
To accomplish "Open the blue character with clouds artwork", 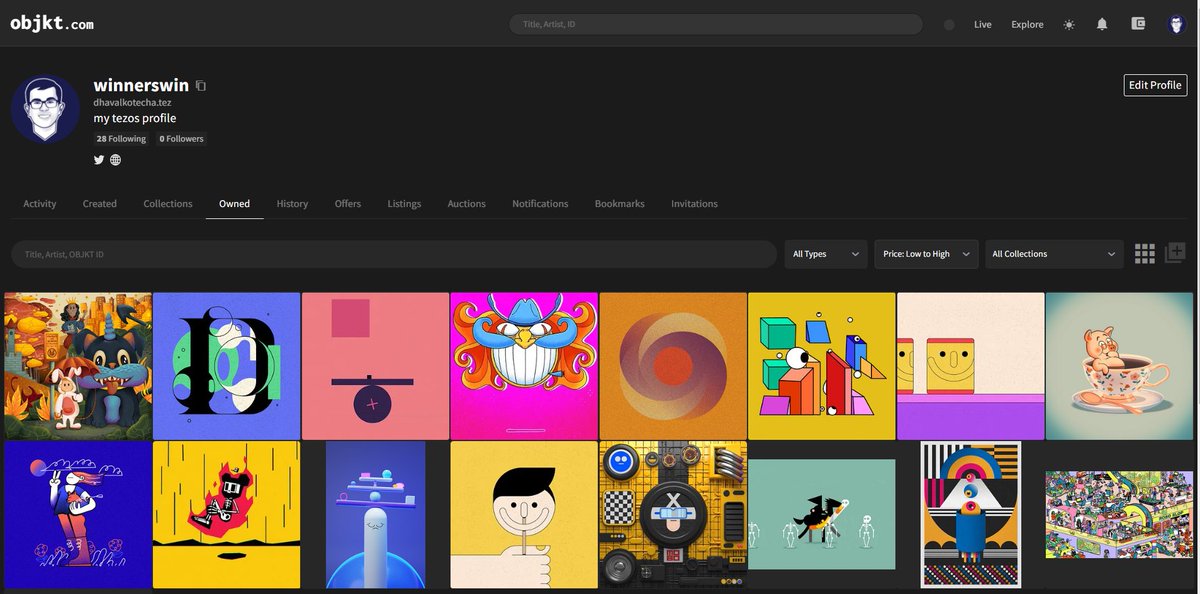I will tap(78, 515).
